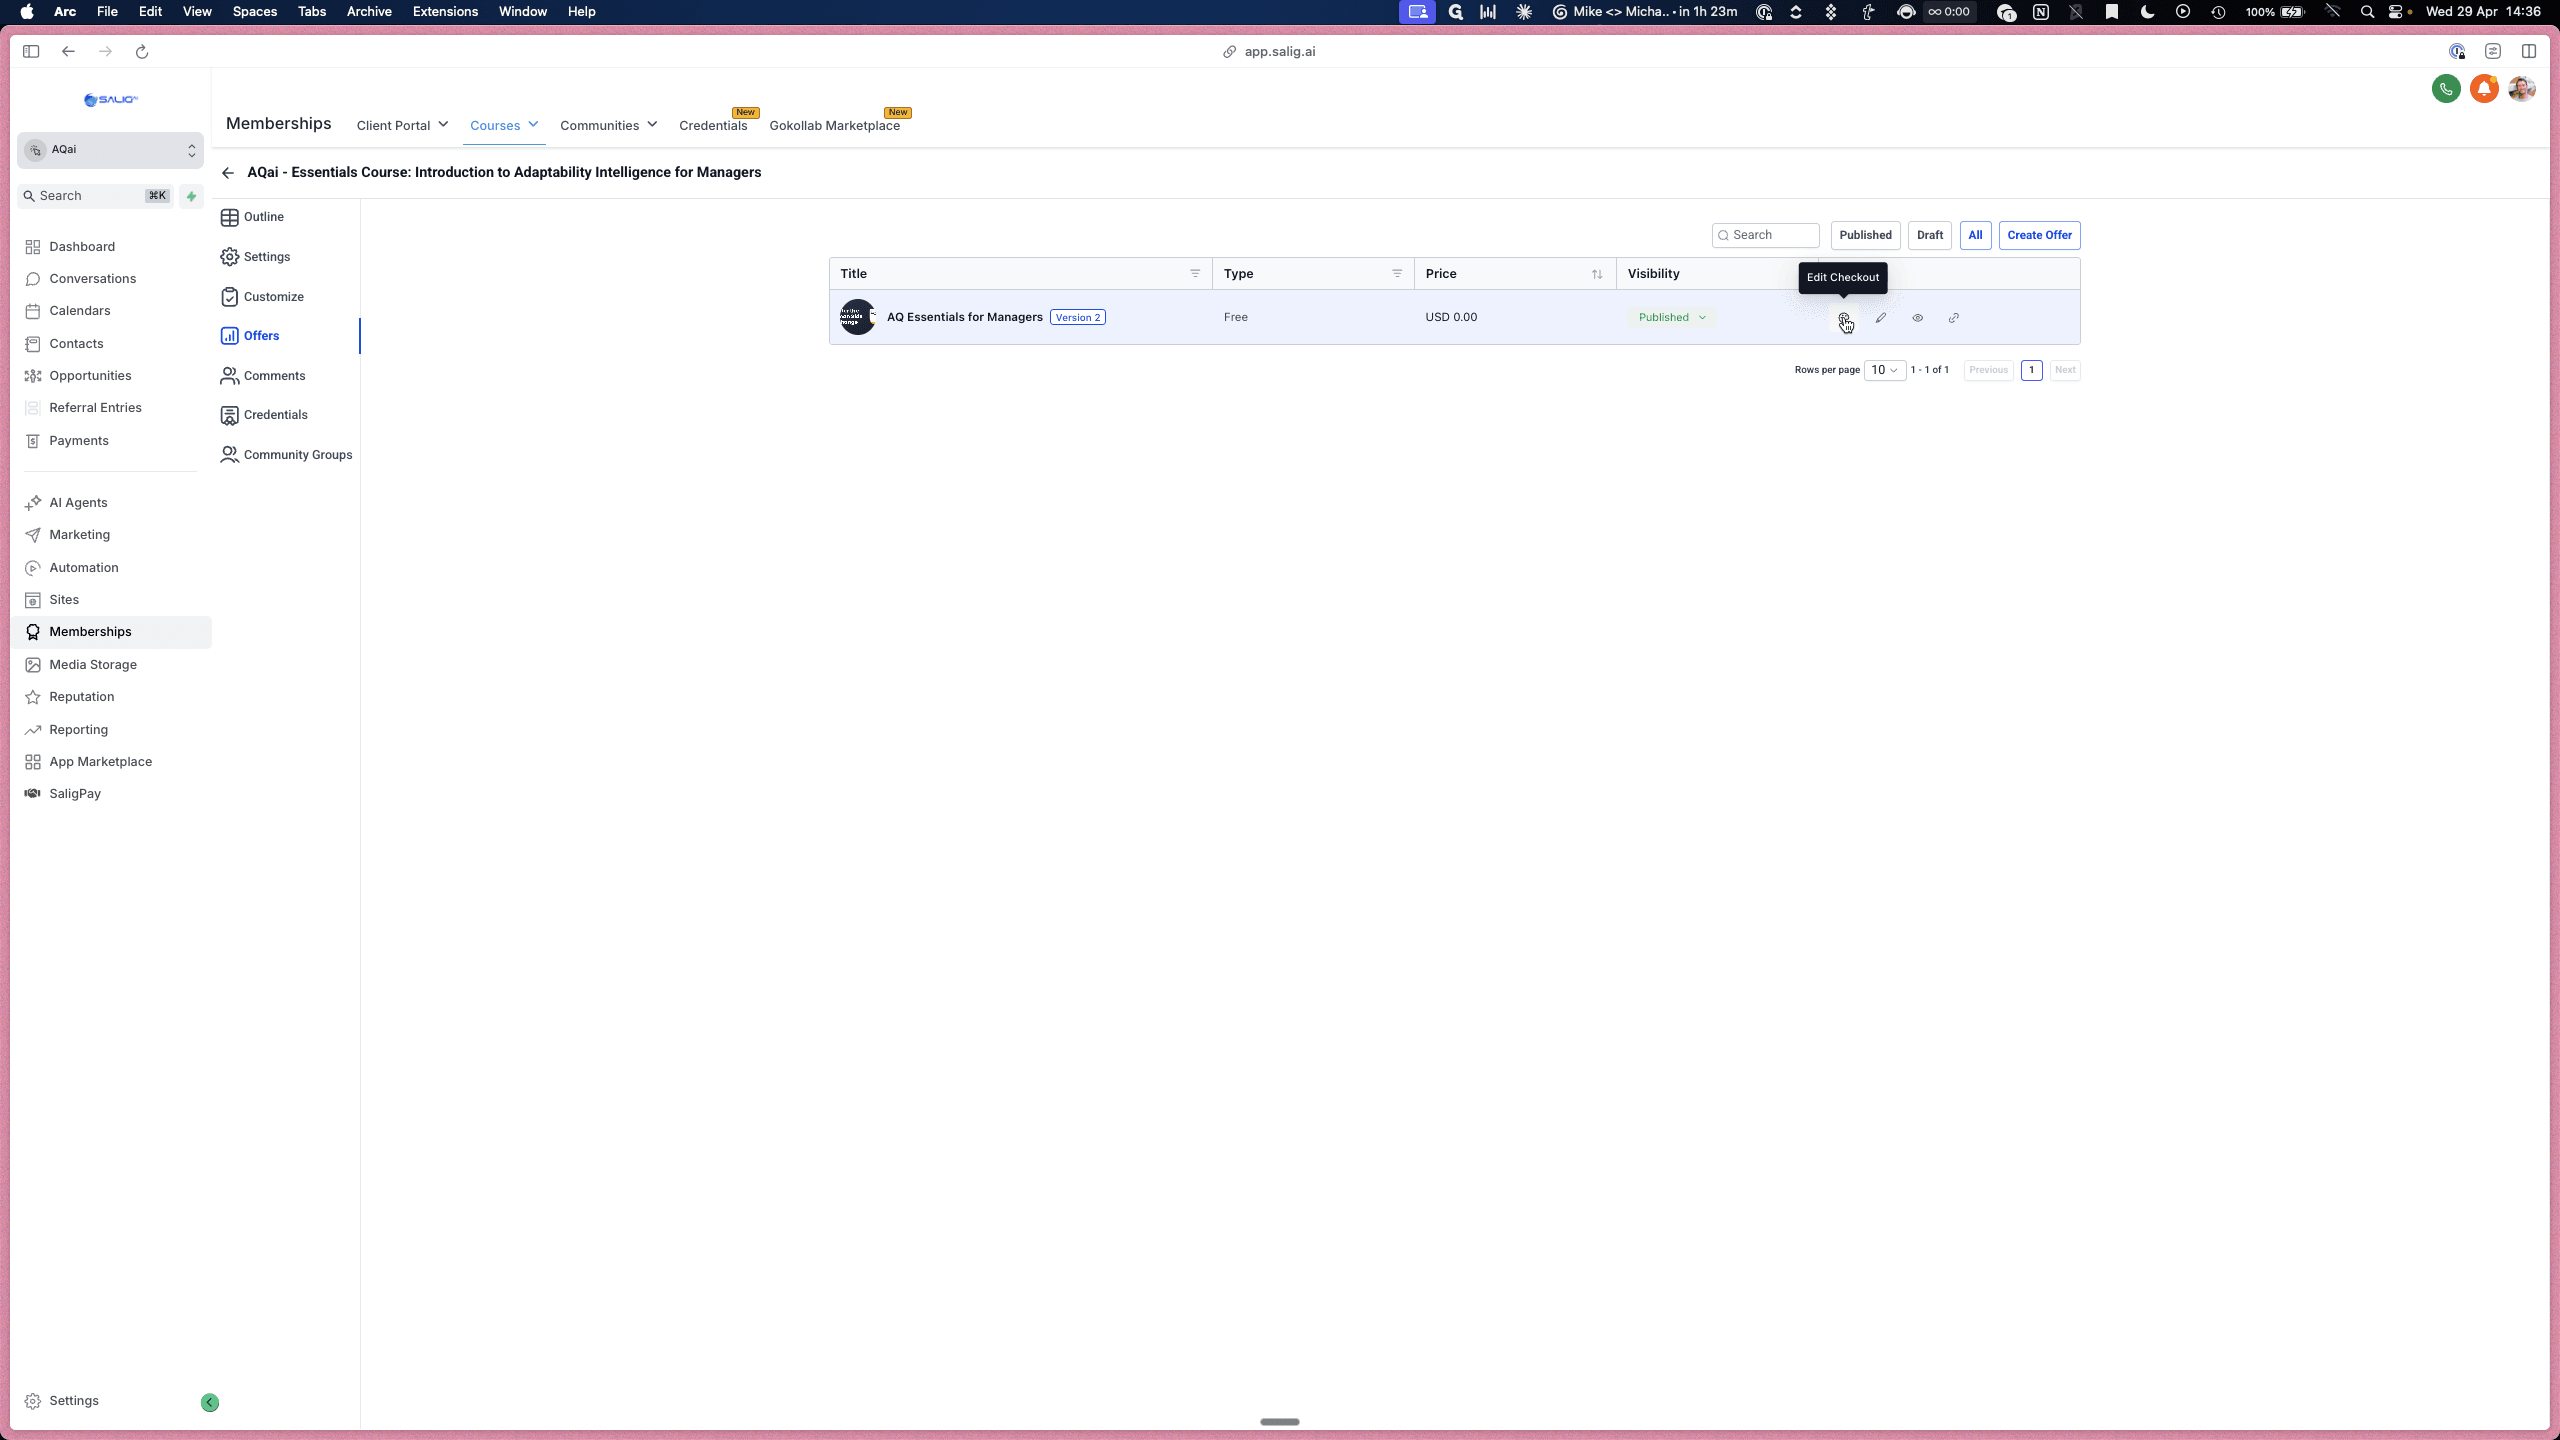Open the Extensions menu in menu bar

coord(445,12)
